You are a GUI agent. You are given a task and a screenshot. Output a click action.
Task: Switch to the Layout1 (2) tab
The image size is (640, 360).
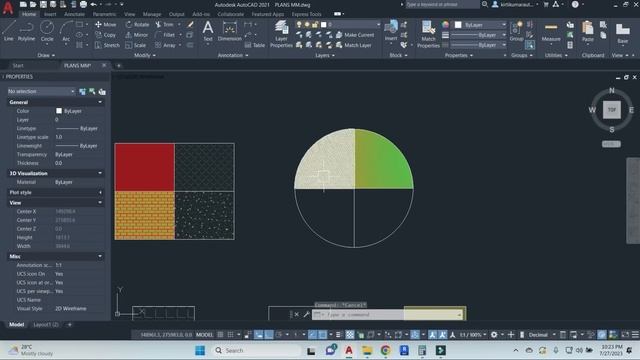tap(46, 324)
